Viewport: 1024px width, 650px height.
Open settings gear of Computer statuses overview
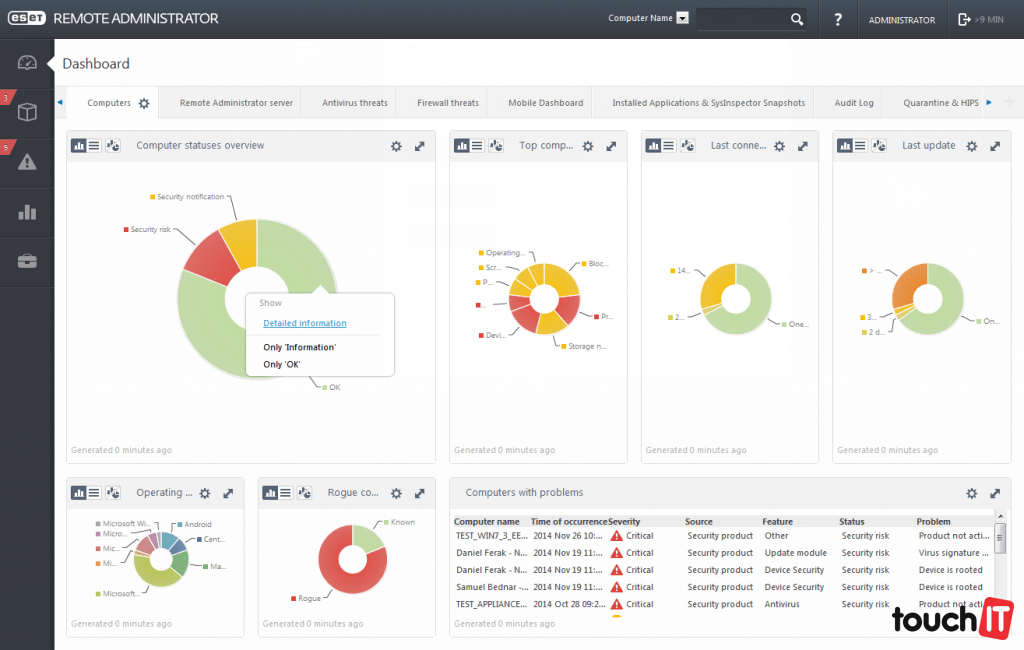396,146
